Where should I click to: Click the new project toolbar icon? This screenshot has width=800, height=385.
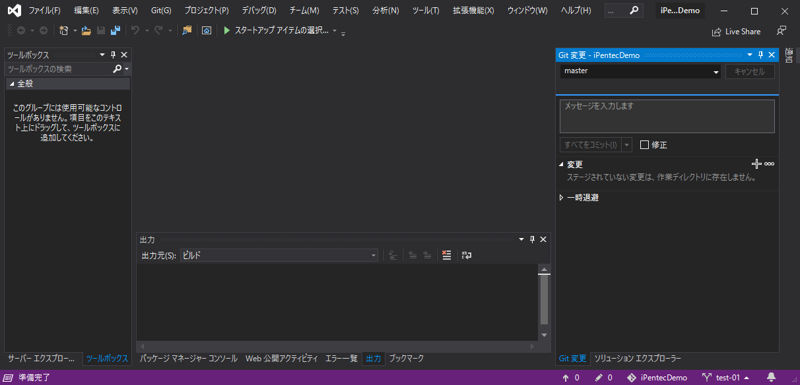click(x=64, y=31)
